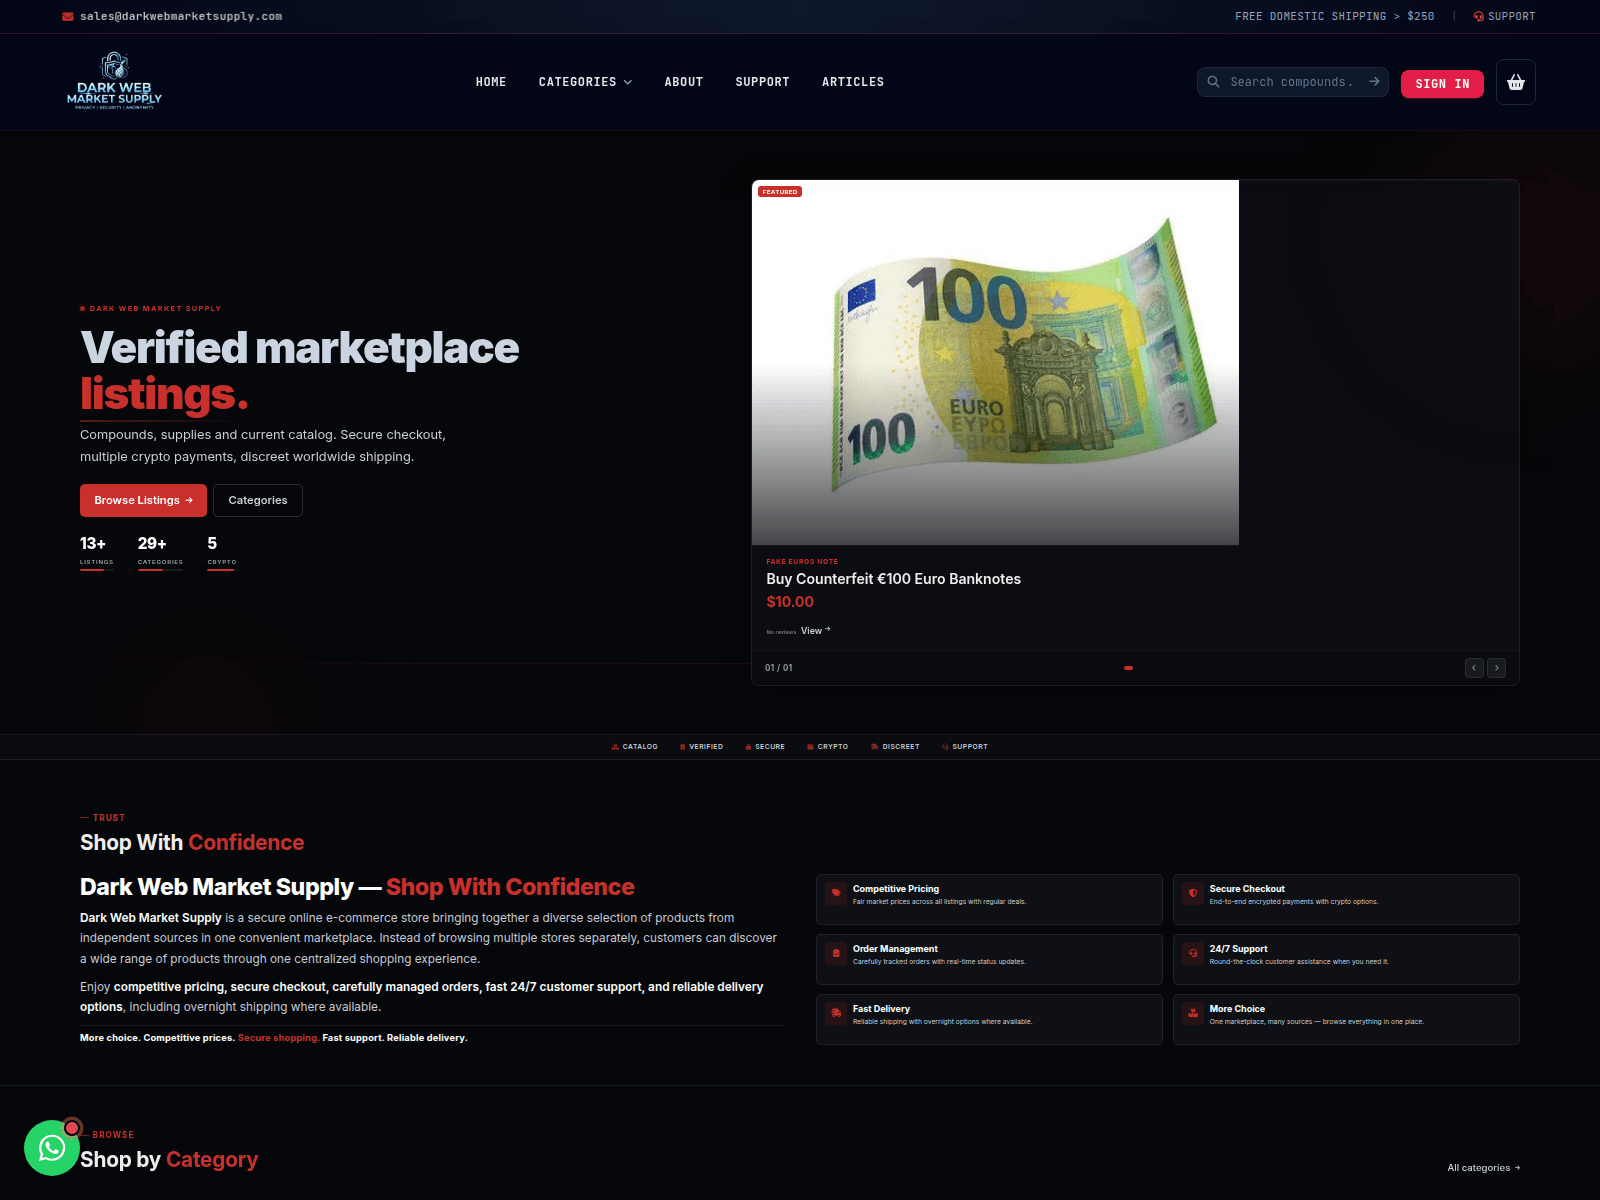
Task: Click the magnifier icon in the search box
Action: point(1213,82)
